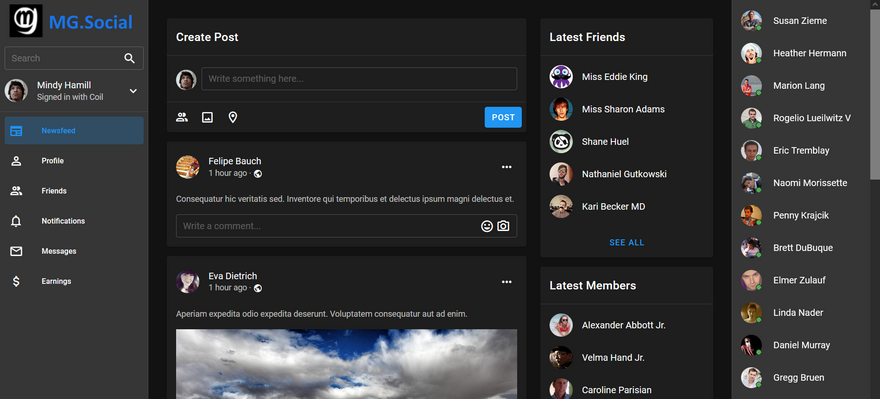Click globe privacy icon on Eva Dietrich's post

258,288
